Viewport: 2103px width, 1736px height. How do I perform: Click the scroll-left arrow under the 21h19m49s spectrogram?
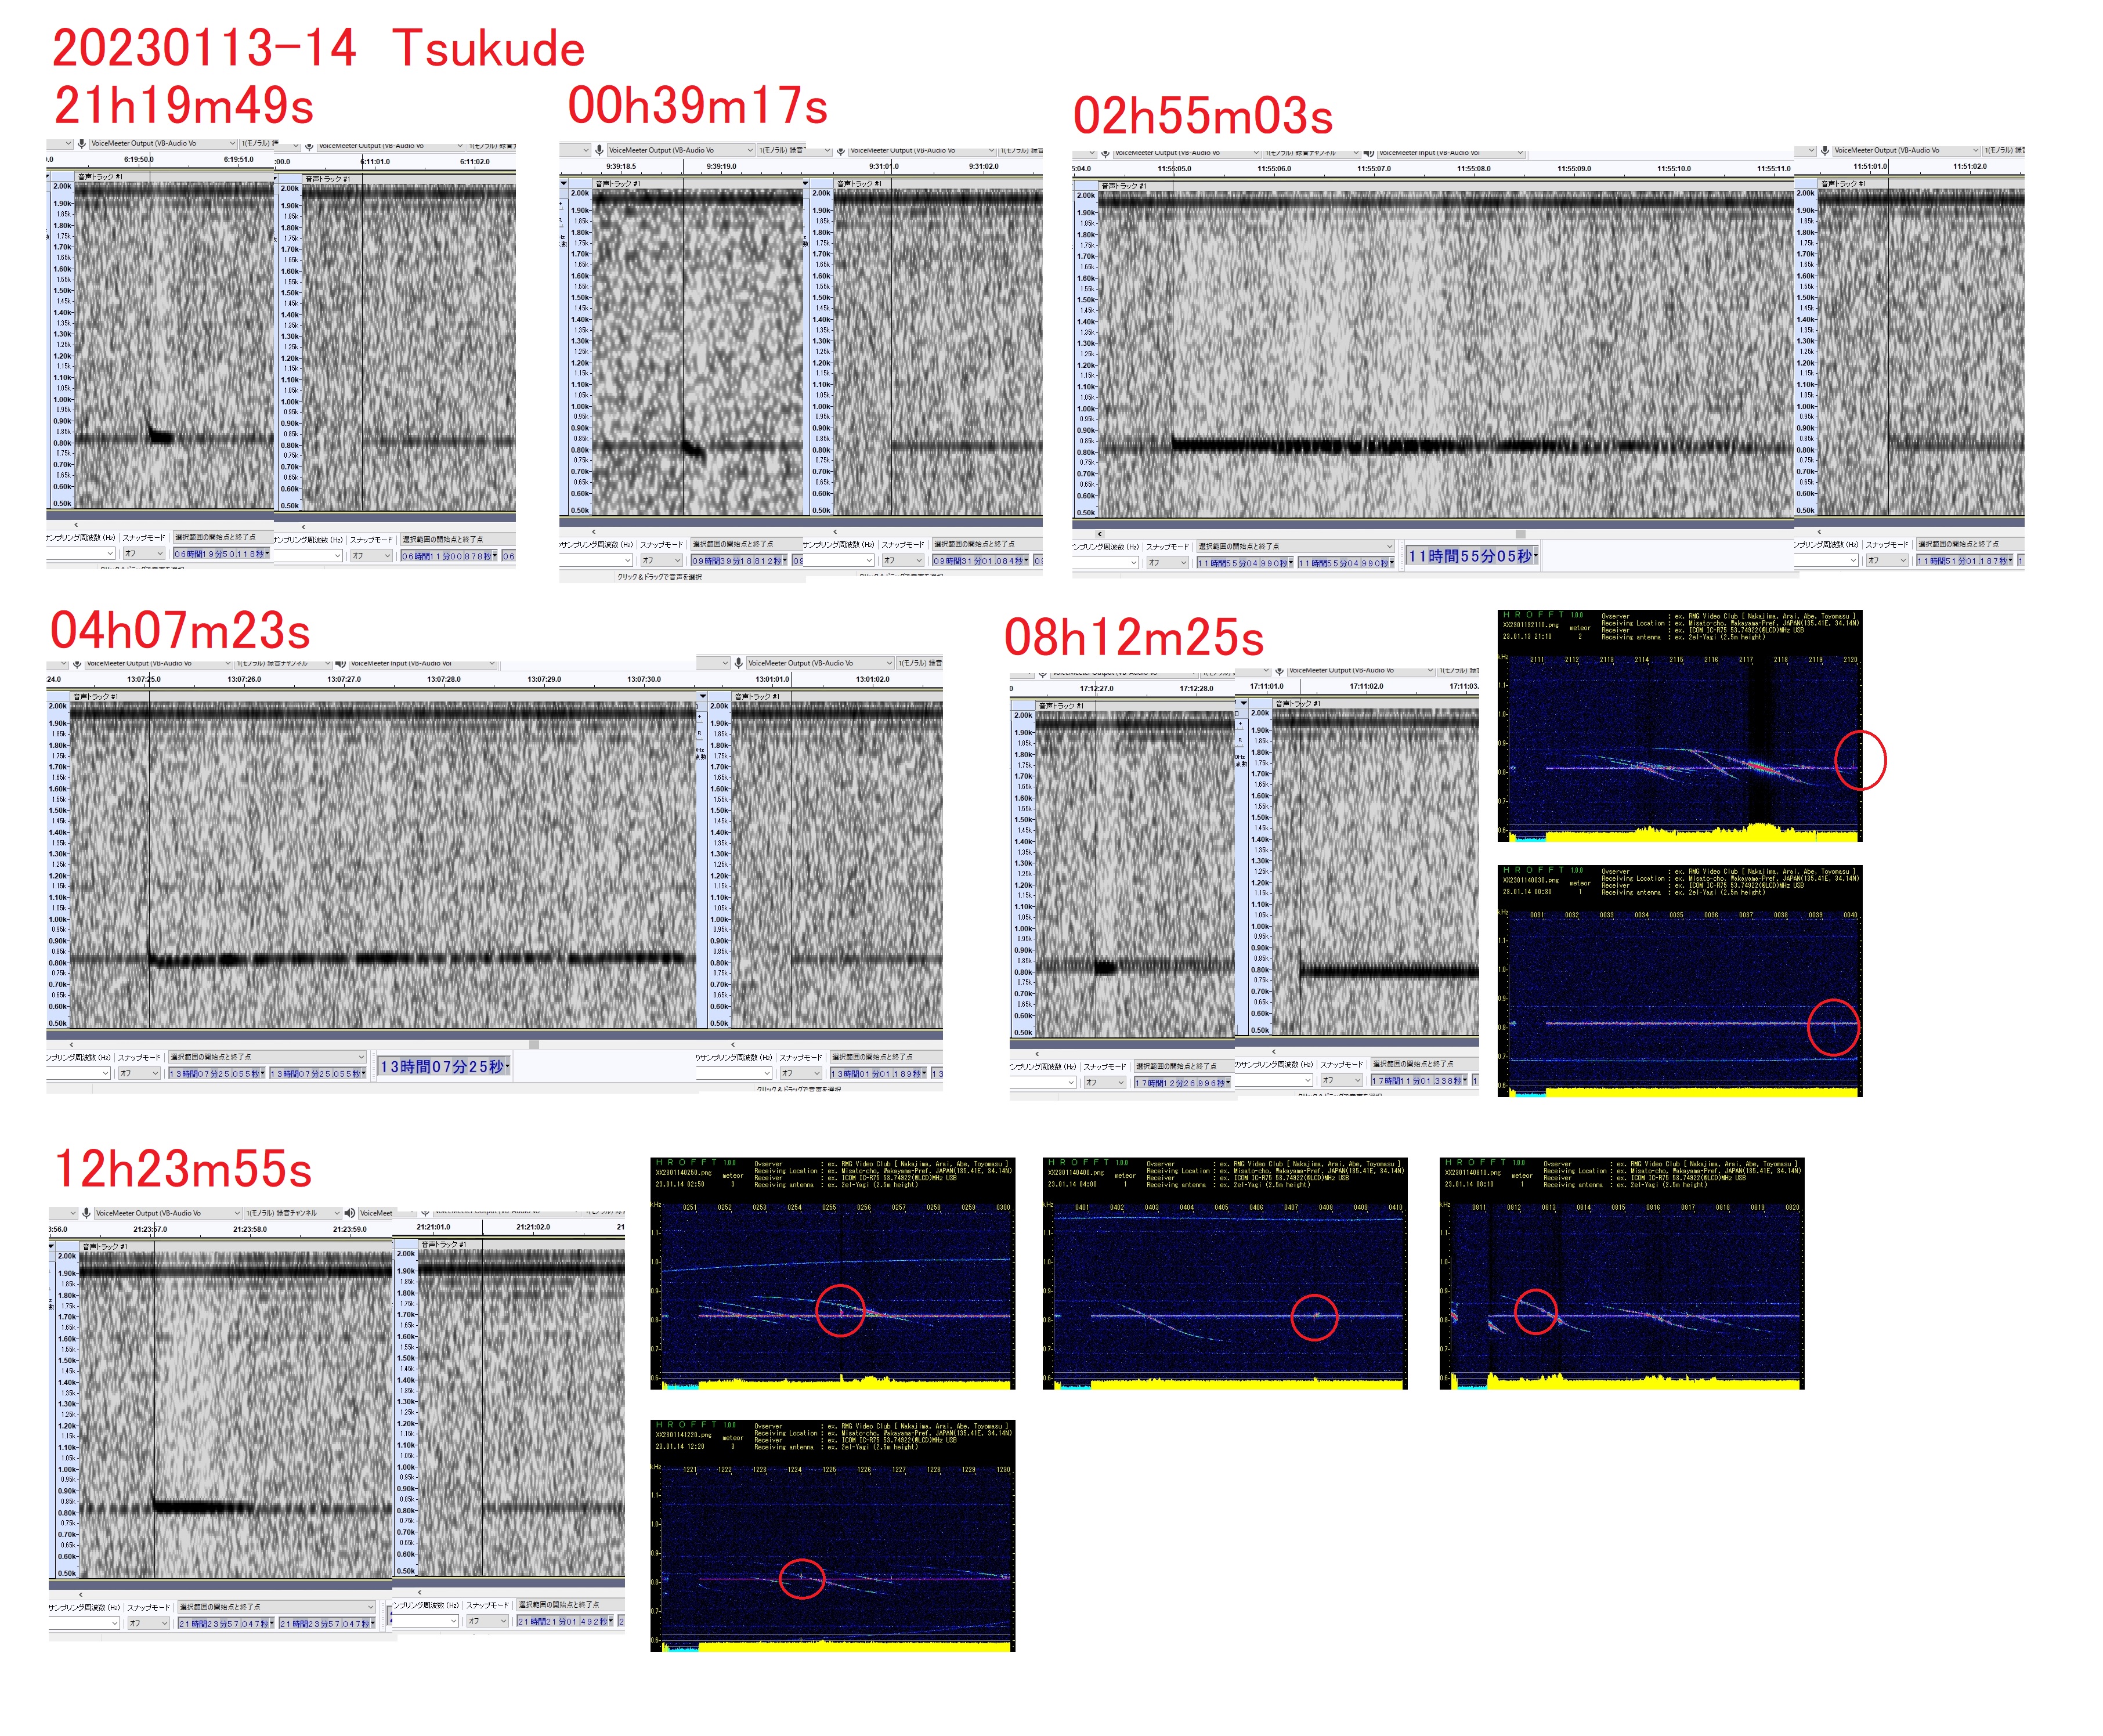tap(76, 524)
